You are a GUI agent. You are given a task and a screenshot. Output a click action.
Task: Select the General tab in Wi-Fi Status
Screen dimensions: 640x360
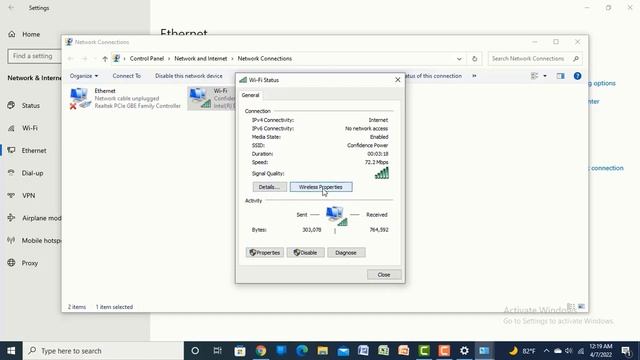pyautogui.click(x=250, y=95)
